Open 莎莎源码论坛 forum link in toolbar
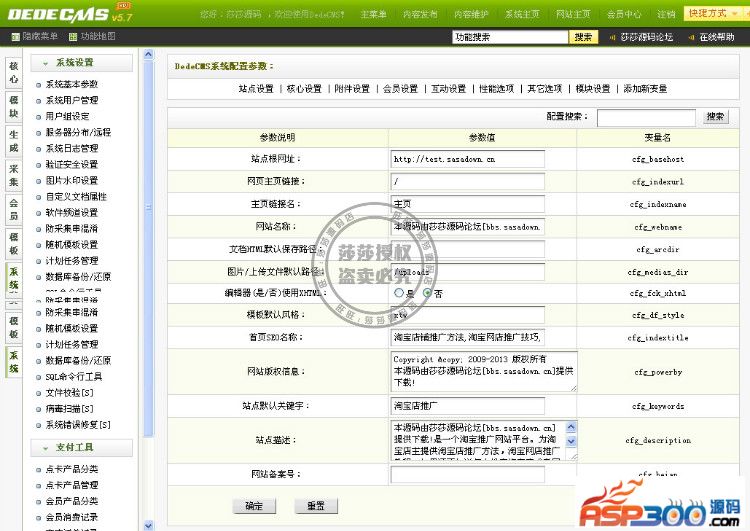The height and width of the screenshot is (531, 750). pos(646,37)
